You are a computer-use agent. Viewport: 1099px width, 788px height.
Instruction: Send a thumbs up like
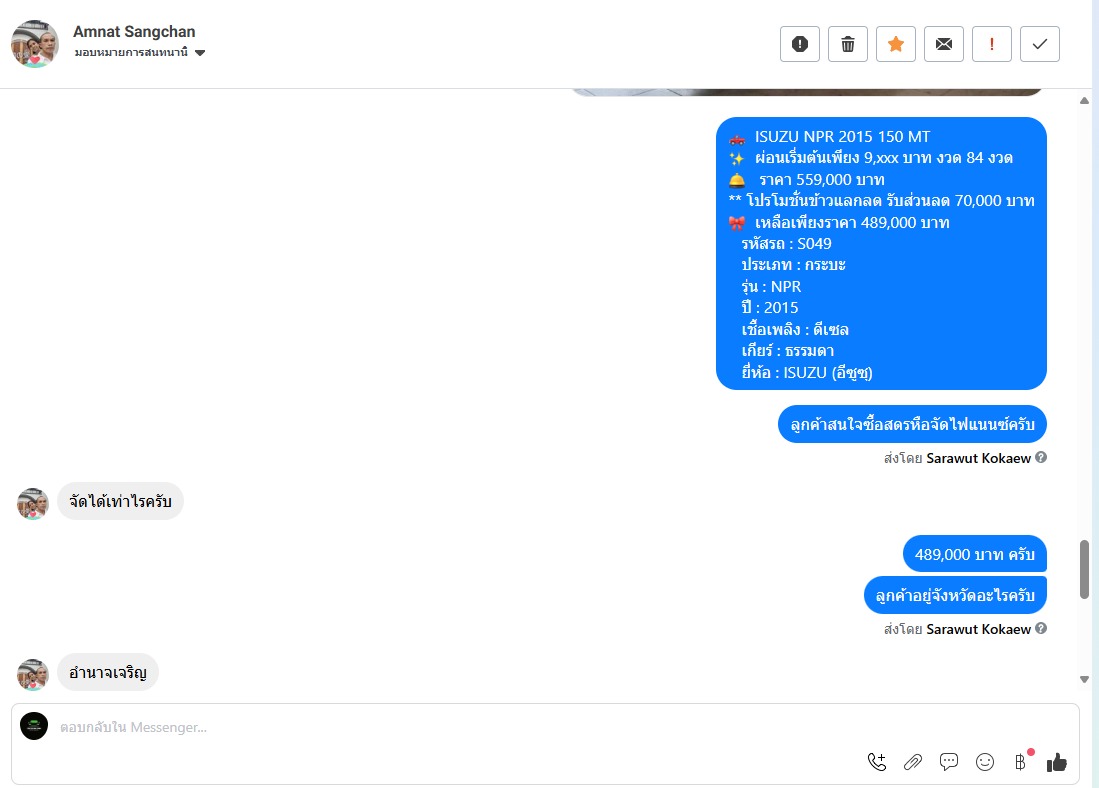click(1057, 762)
